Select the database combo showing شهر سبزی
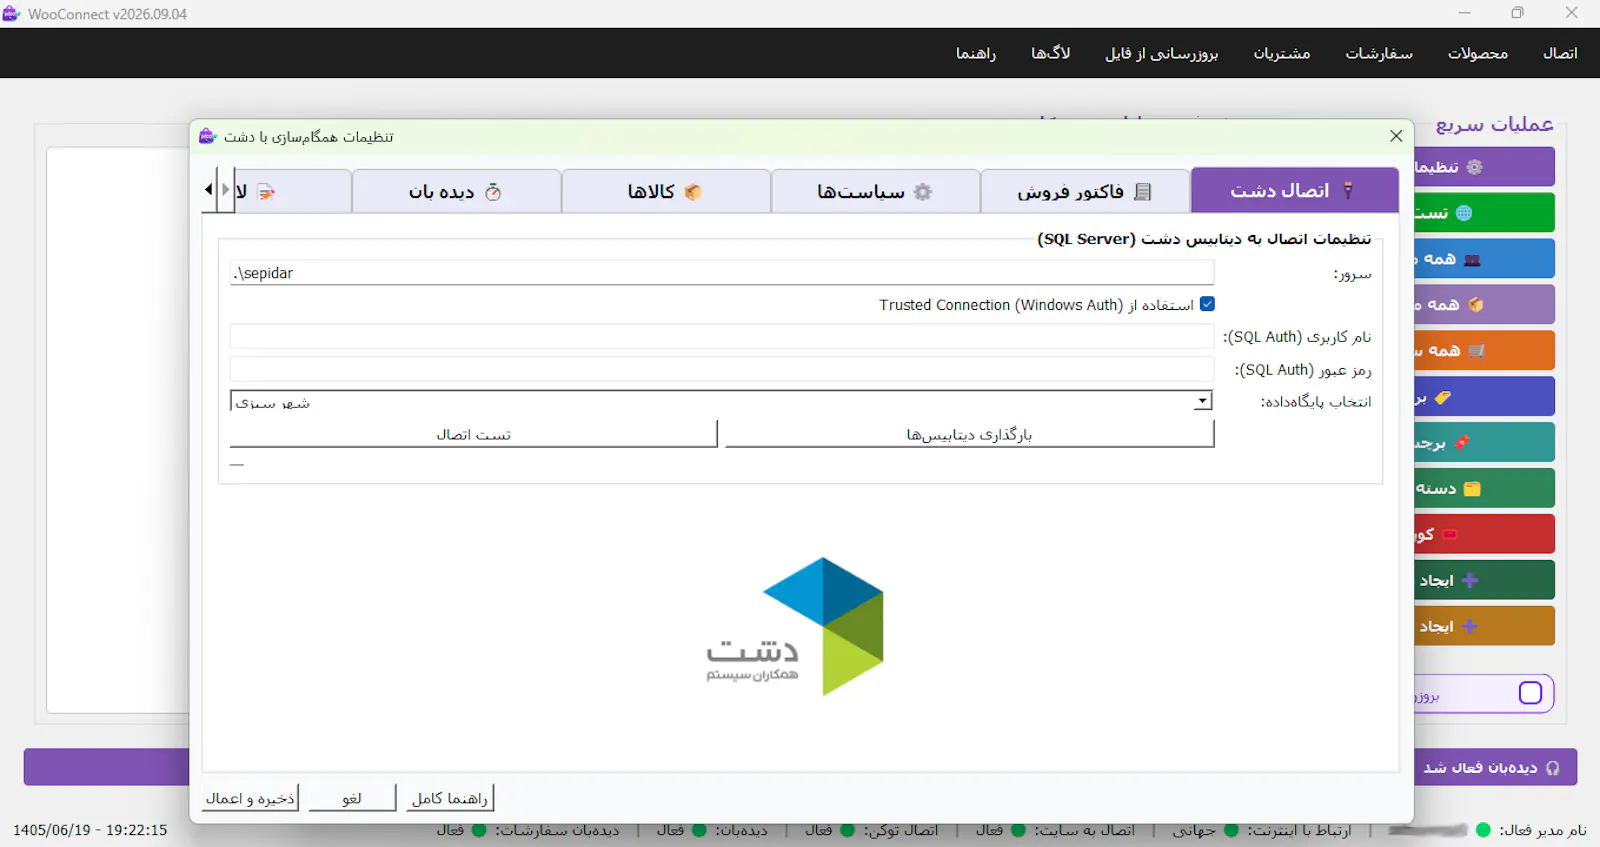Viewport: 1600px width, 847px height. [x=721, y=401]
